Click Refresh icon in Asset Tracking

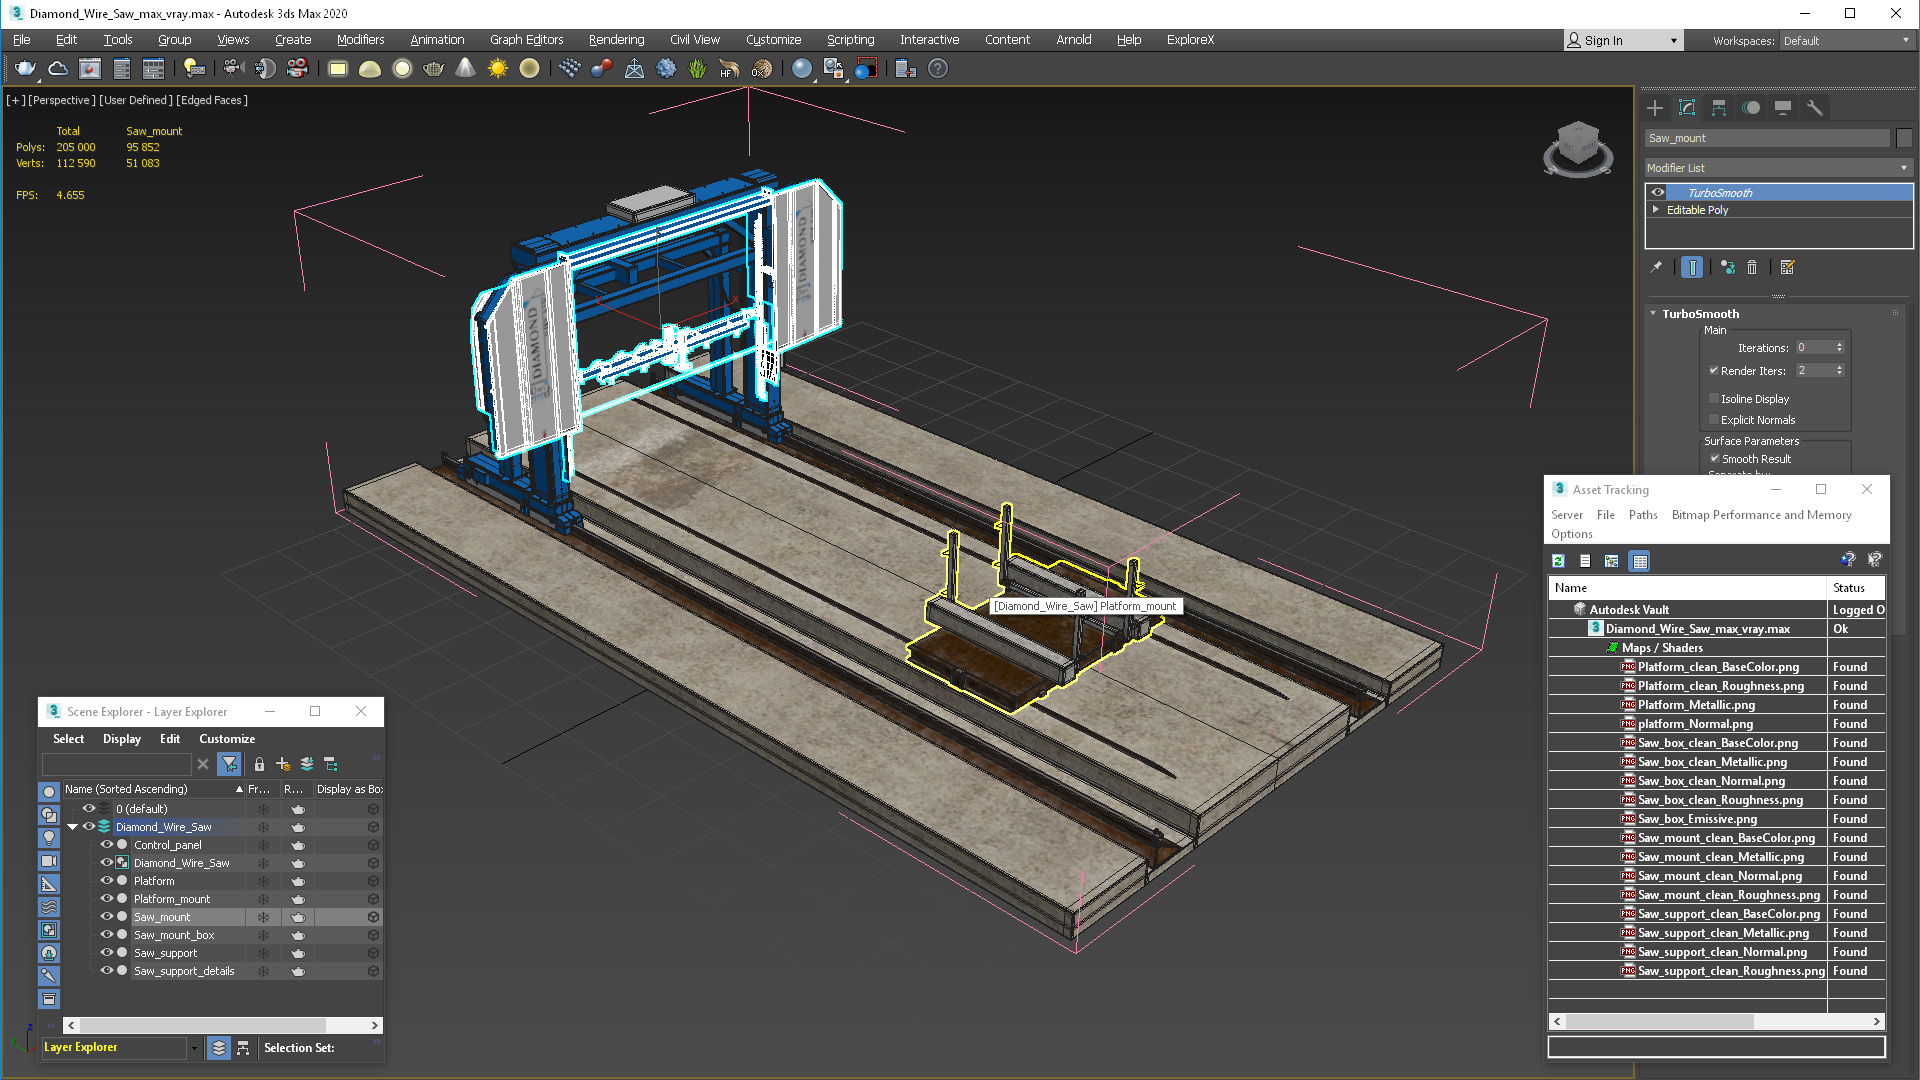tap(1558, 561)
